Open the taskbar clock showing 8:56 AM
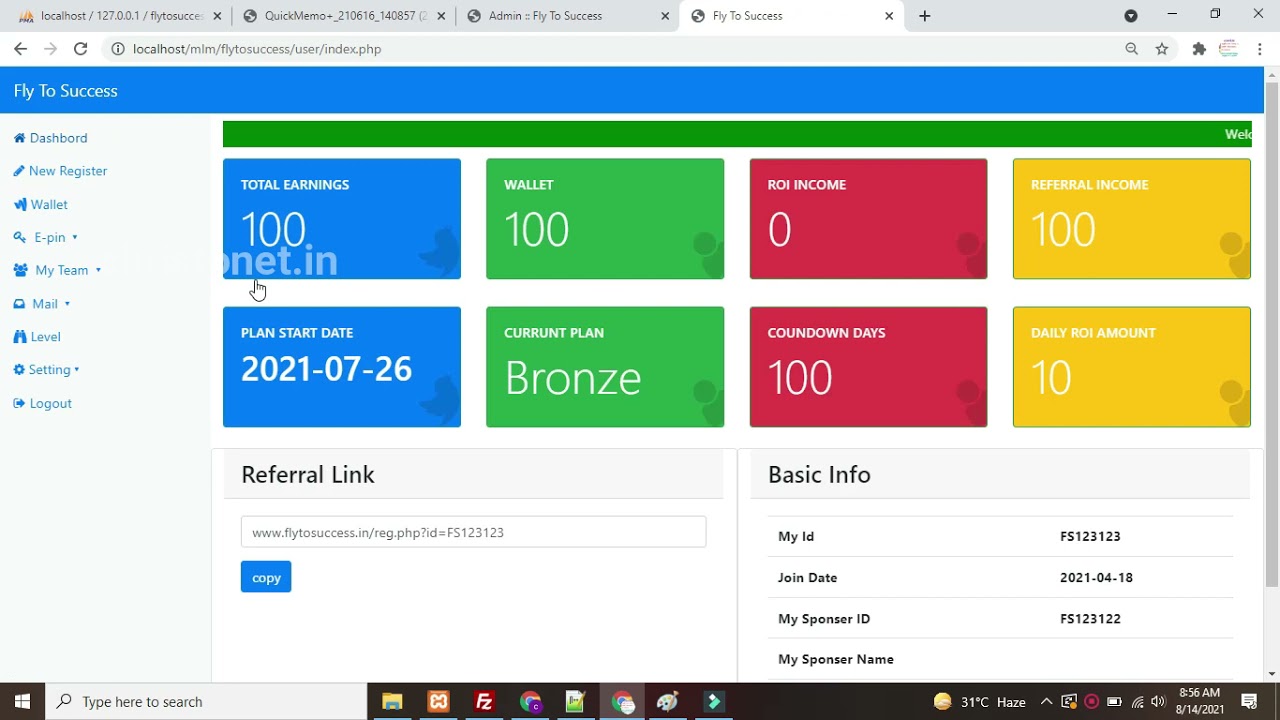 coord(1200,701)
